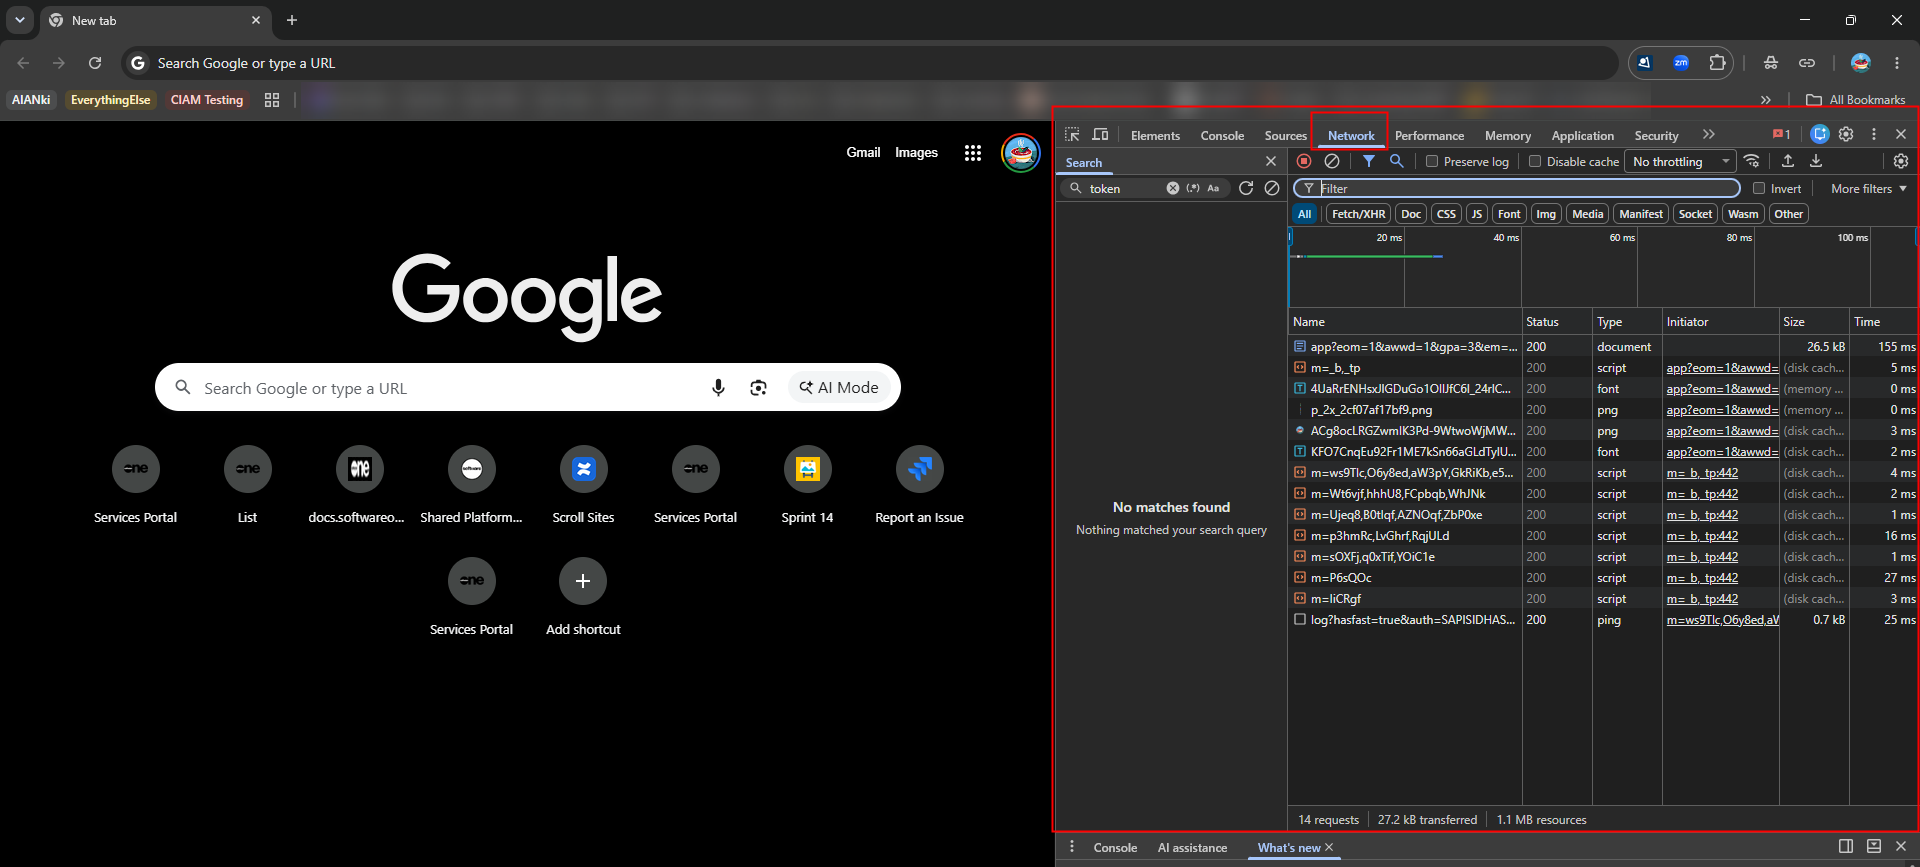
Task: Check the Invert filter checkbox
Action: point(1759,188)
